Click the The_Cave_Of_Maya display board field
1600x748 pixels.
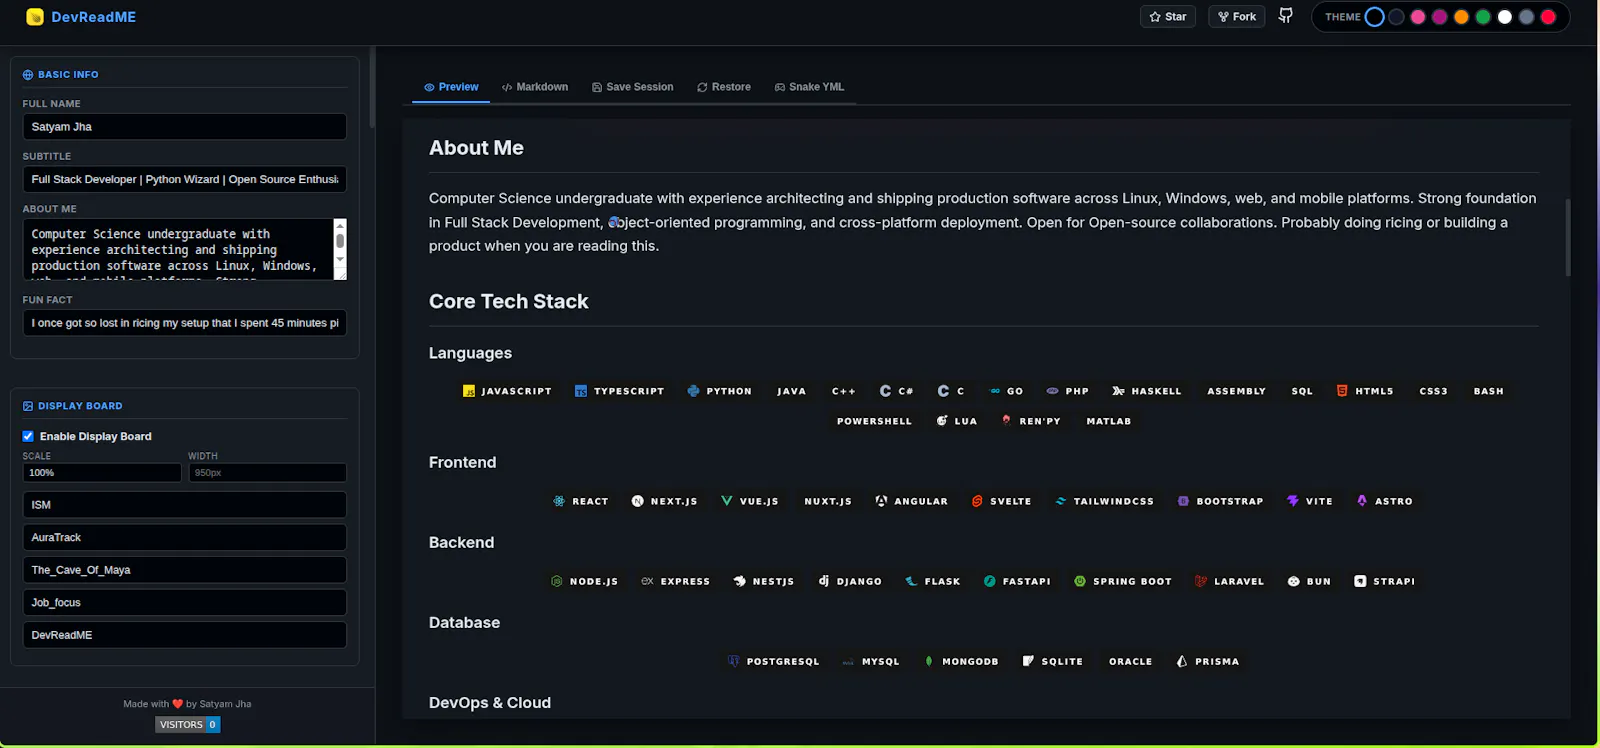tap(185, 570)
